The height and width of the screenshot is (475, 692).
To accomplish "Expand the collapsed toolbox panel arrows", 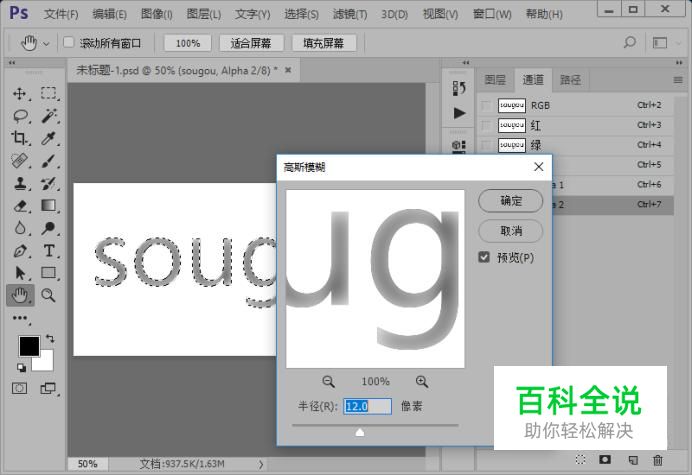I will (12, 62).
